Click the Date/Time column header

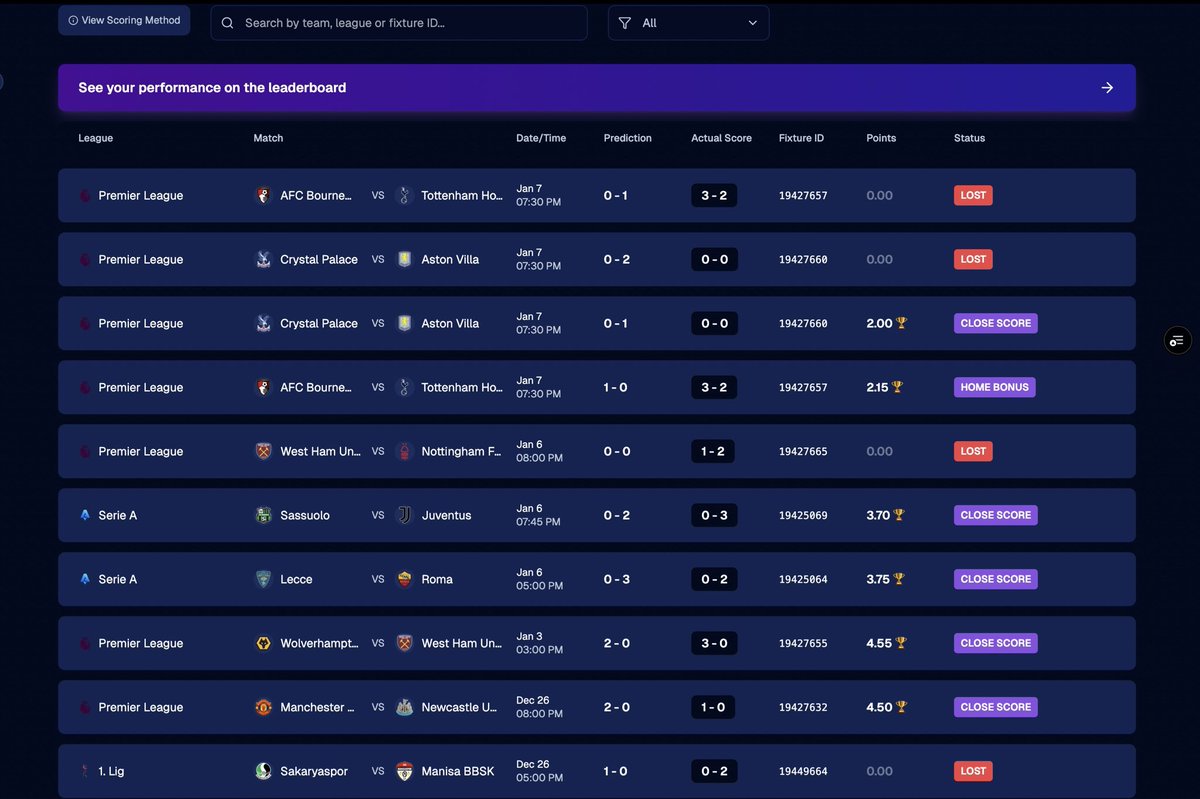click(541, 138)
